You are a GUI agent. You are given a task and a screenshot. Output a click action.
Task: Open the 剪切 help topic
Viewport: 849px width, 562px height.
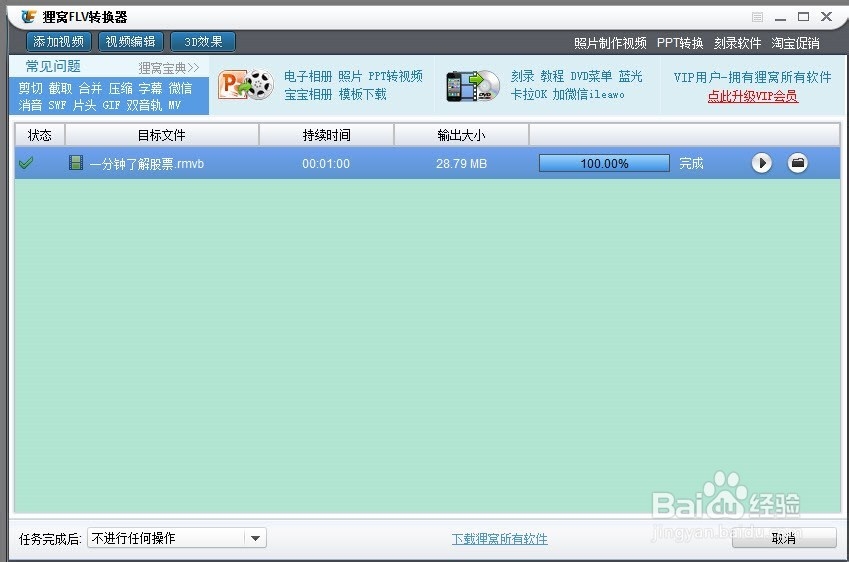click(30, 88)
